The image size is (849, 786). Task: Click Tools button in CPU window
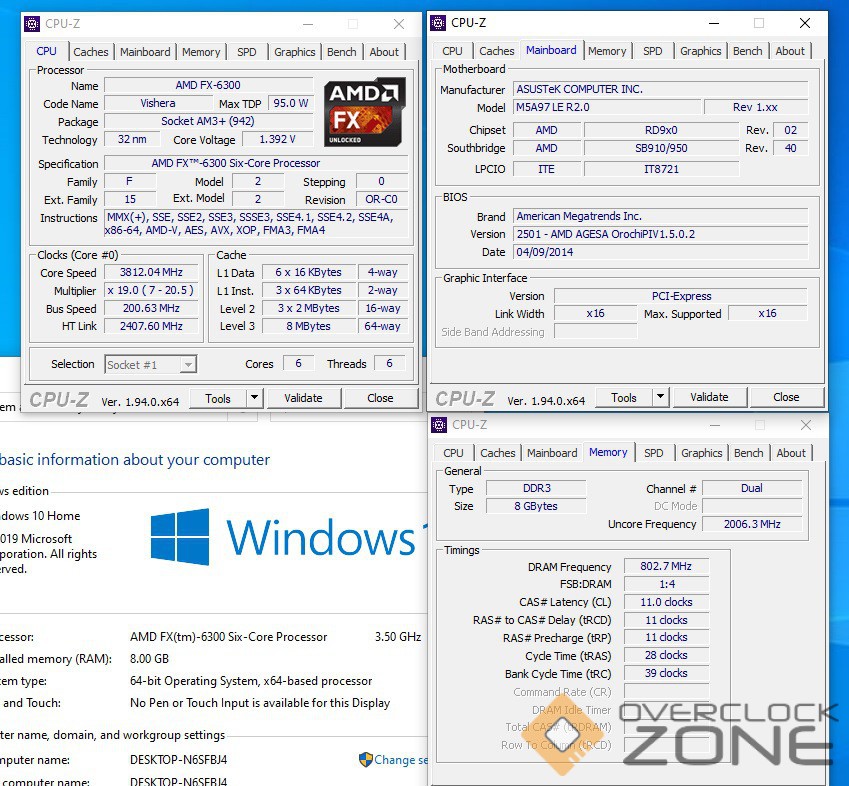pos(218,398)
